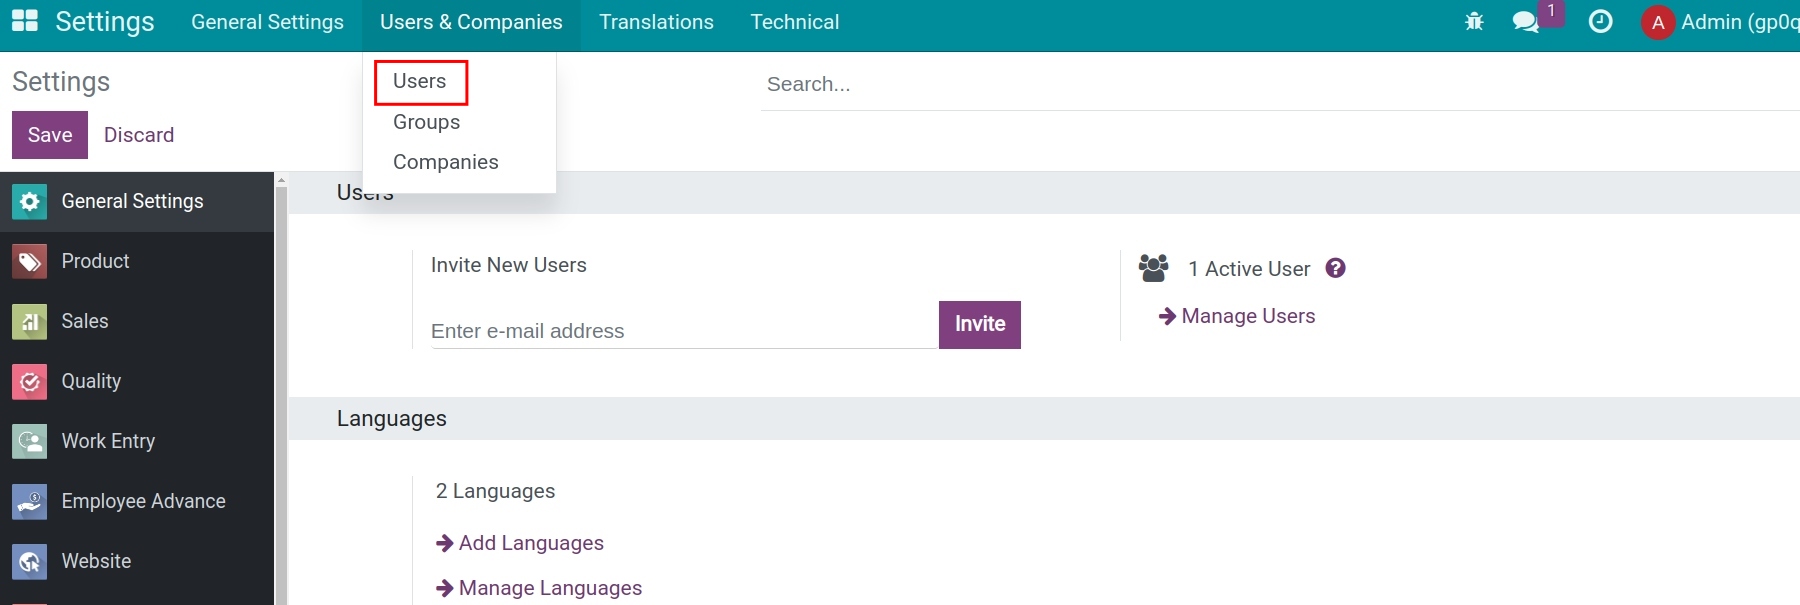Open the General Settings top menu
Screen dimensions: 1800x605
(267, 22)
